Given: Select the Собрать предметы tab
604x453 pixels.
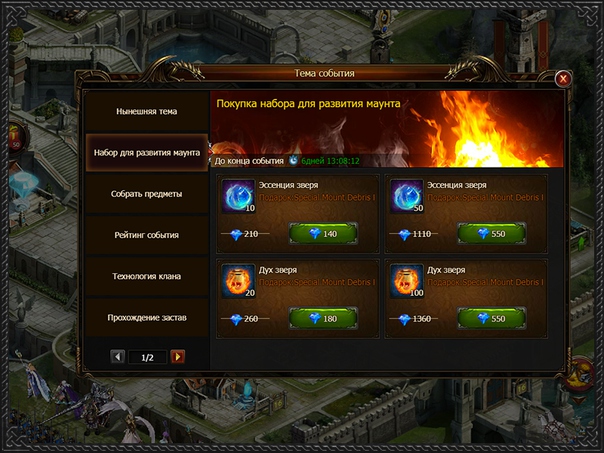Looking at the screenshot, I should (147, 194).
